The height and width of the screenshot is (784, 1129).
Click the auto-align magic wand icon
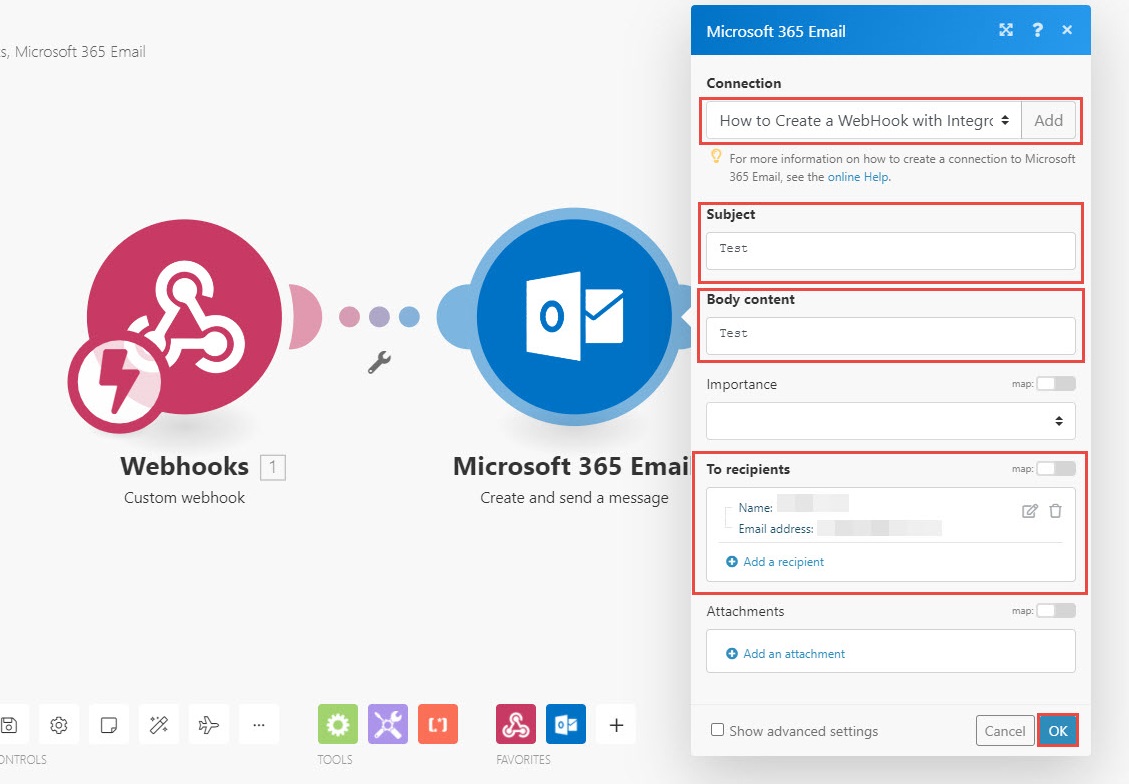[x=159, y=725]
